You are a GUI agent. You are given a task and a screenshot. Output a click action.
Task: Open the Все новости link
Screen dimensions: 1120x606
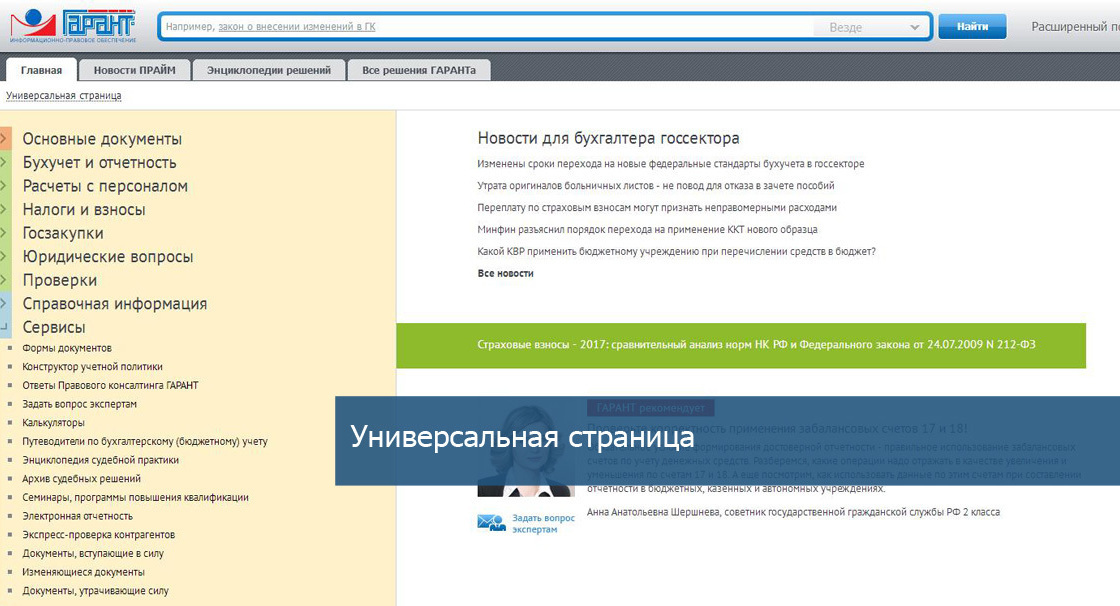coord(505,273)
